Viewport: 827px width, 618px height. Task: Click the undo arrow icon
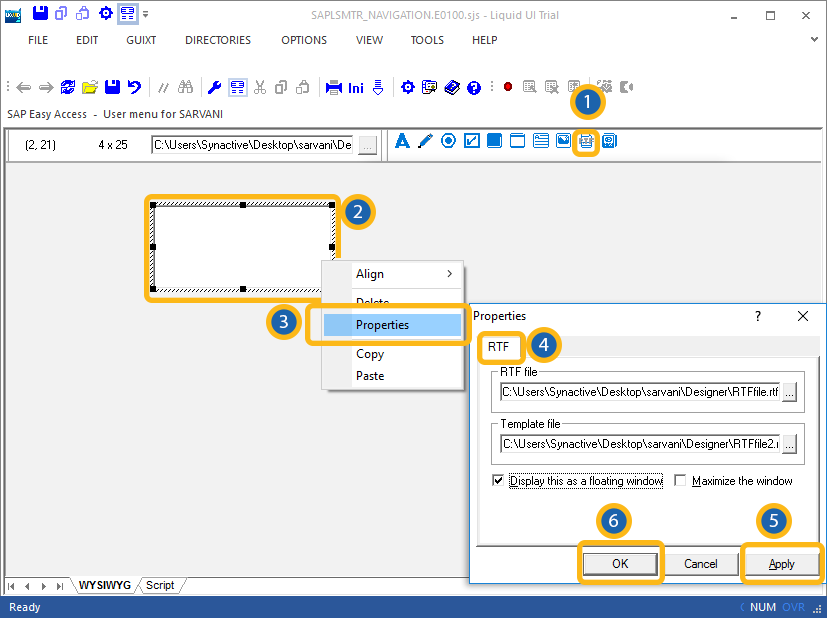point(134,87)
